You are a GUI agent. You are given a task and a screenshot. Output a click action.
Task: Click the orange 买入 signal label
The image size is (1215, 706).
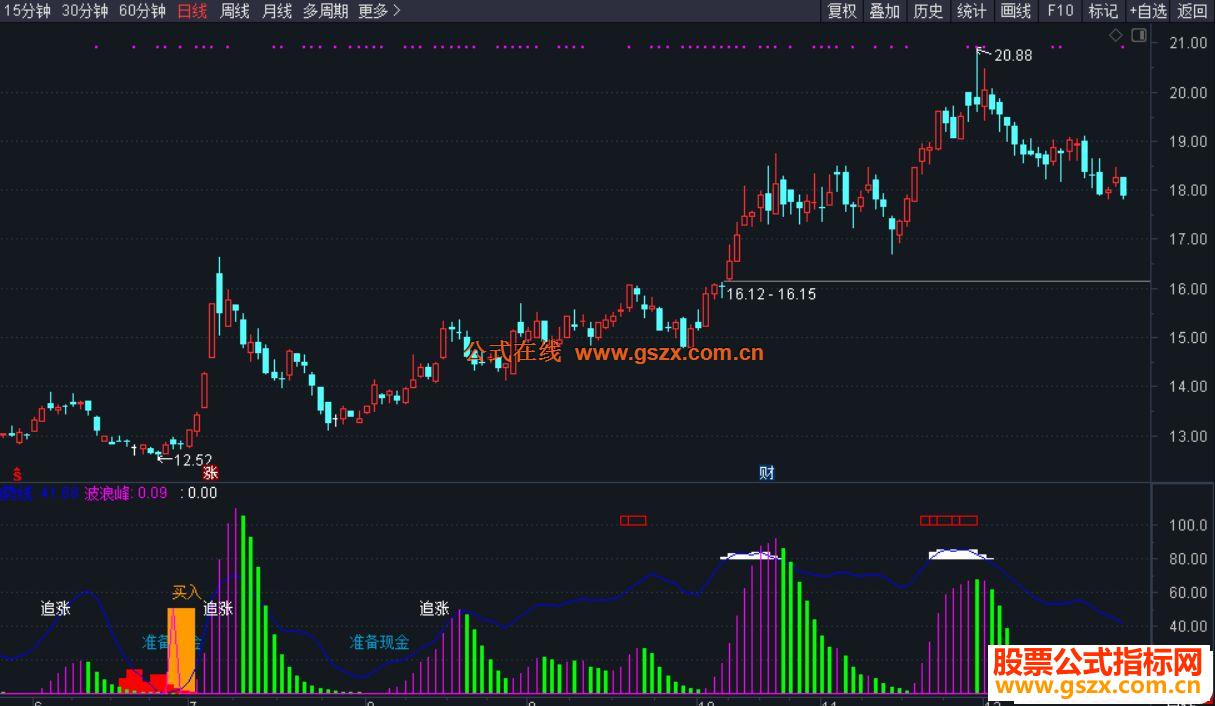pyautogui.click(x=187, y=592)
